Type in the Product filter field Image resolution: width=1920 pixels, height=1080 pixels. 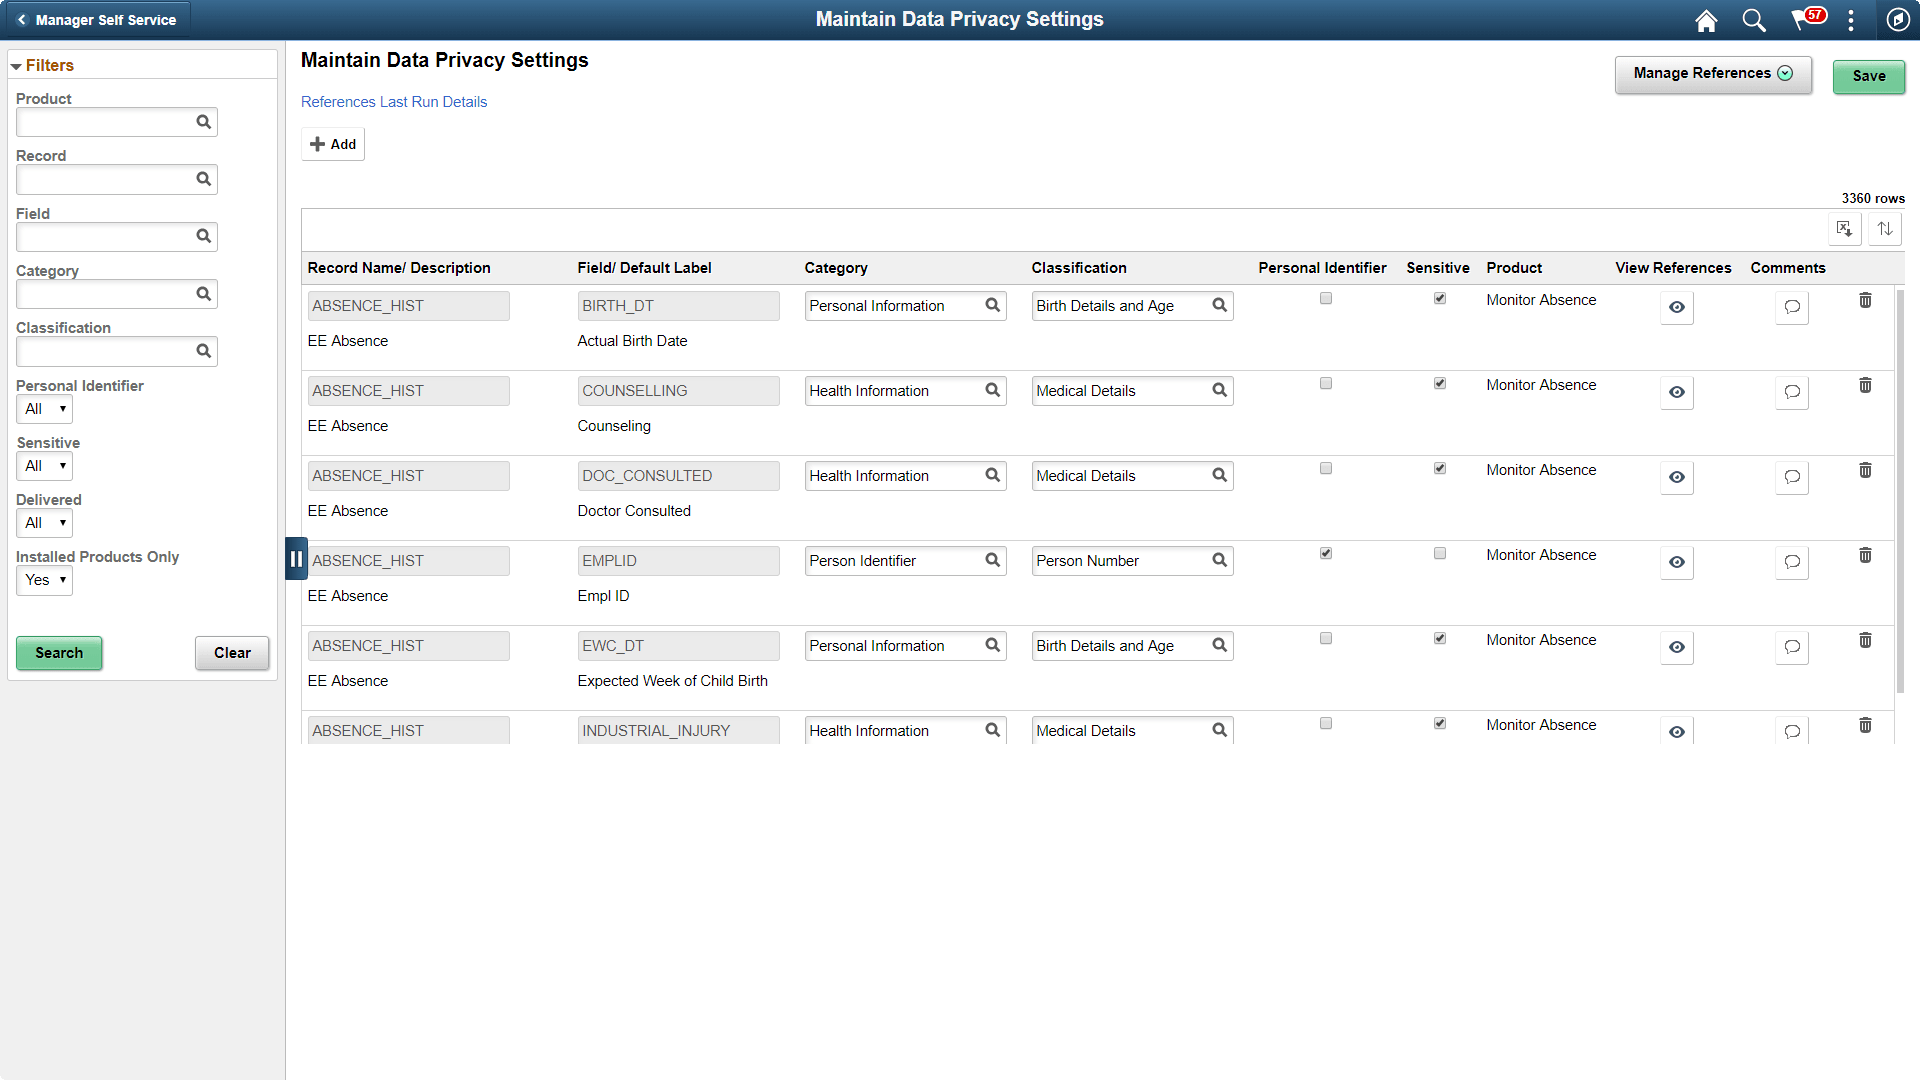105,121
